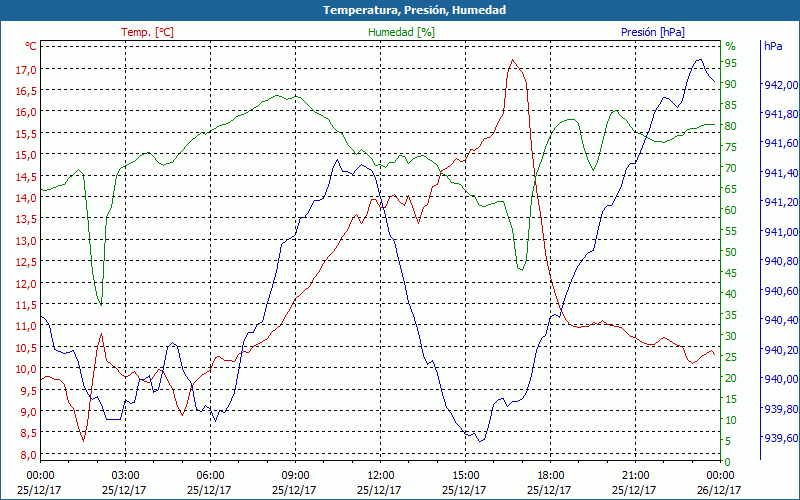Click the '13,5' temperature axis value
The image size is (800, 500).
pyautogui.click(x=27, y=219)
